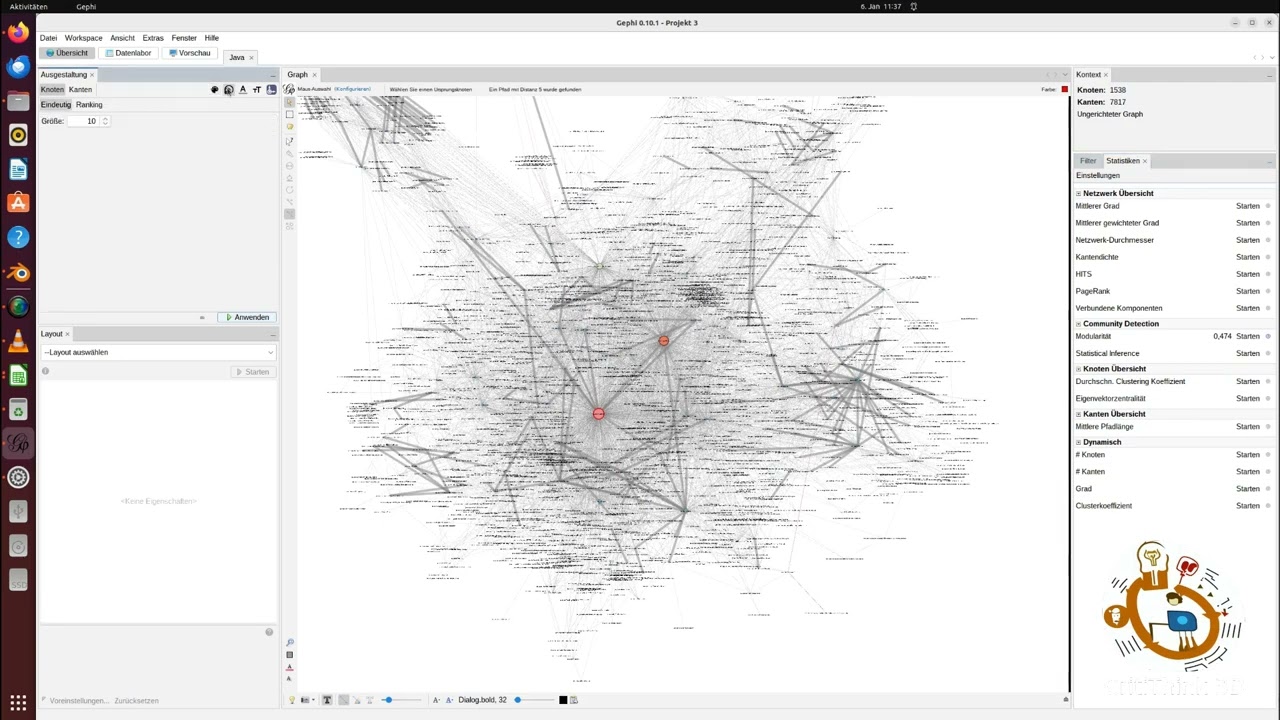
Task: Open label size mode dropdown (black A)
Action: pos(436,700)
